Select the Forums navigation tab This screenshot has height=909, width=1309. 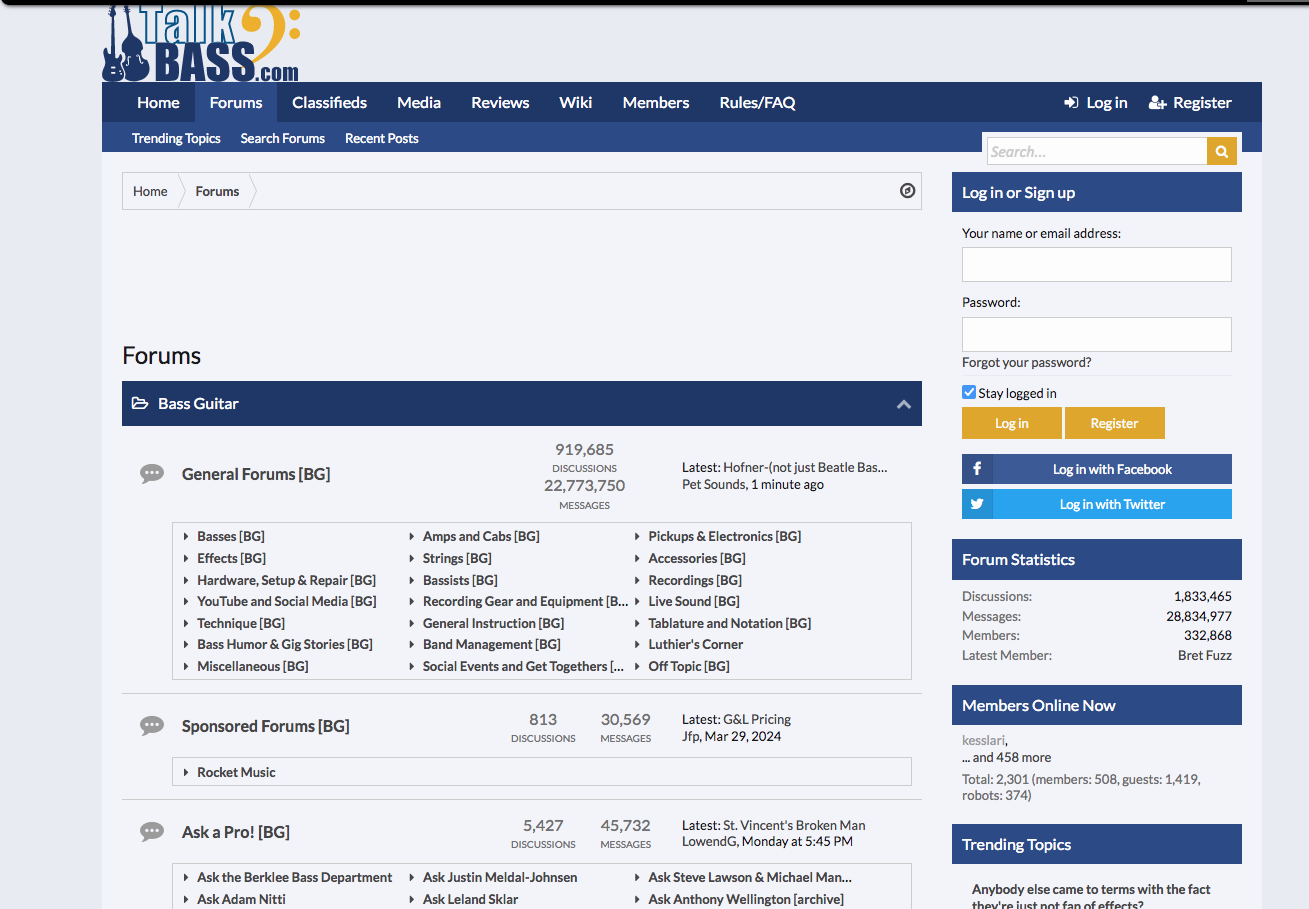[236, 102]
